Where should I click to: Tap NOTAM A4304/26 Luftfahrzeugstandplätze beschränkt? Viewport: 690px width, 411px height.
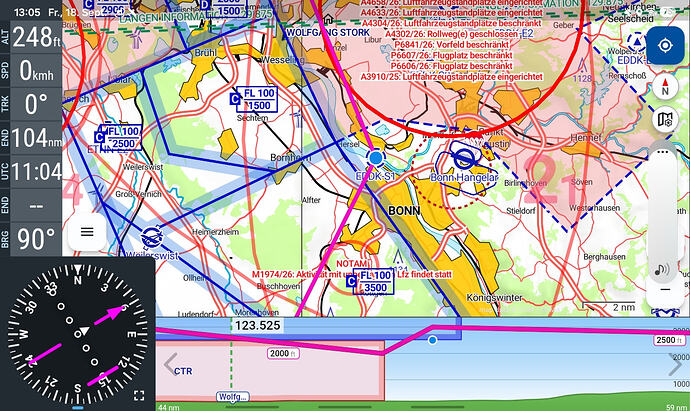point(451,23)
